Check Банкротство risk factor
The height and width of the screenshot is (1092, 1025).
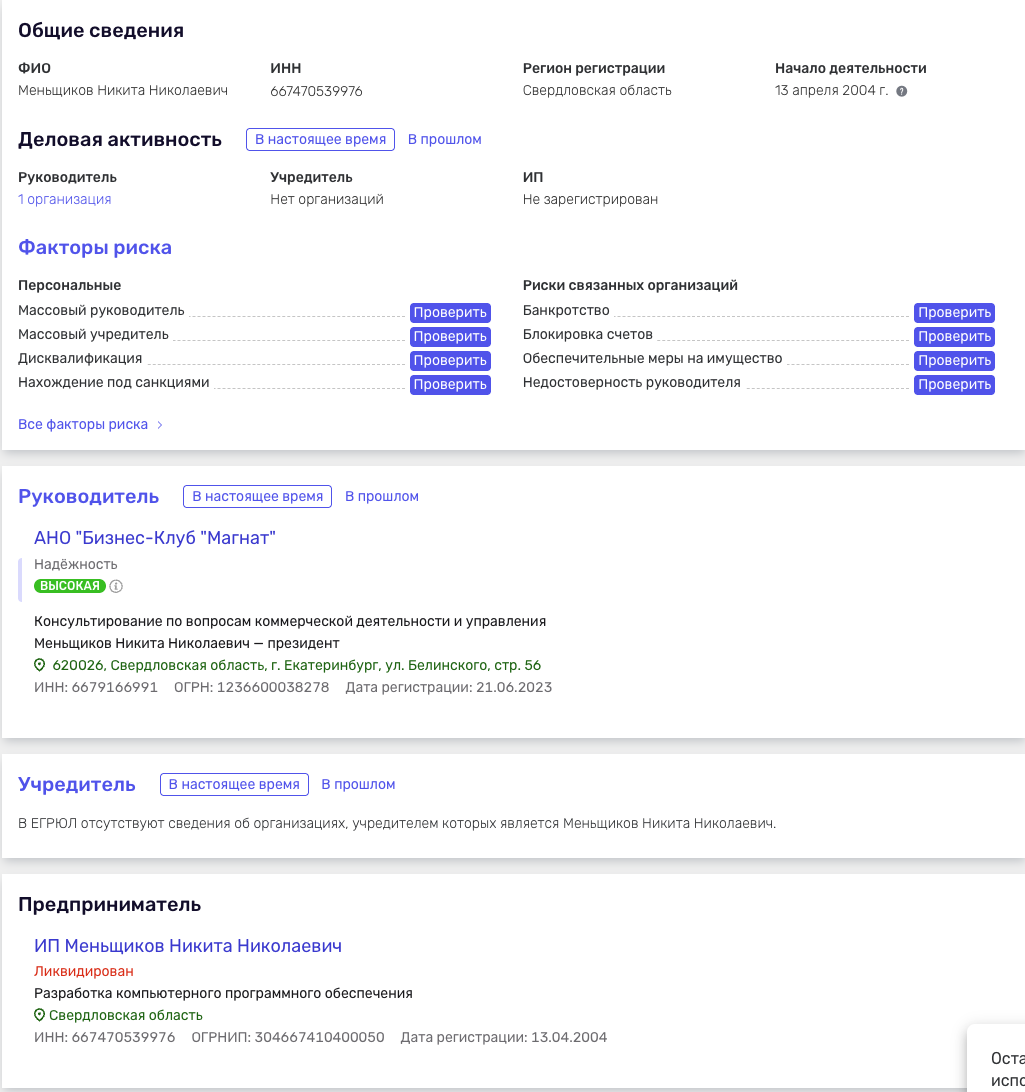[x=954, y=313]
